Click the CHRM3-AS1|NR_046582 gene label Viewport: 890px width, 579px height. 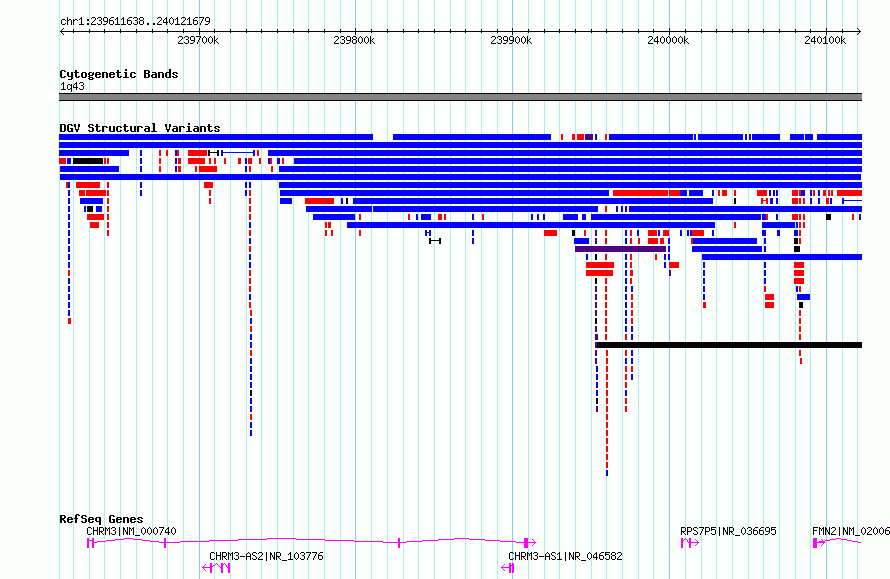pos(565,556)
